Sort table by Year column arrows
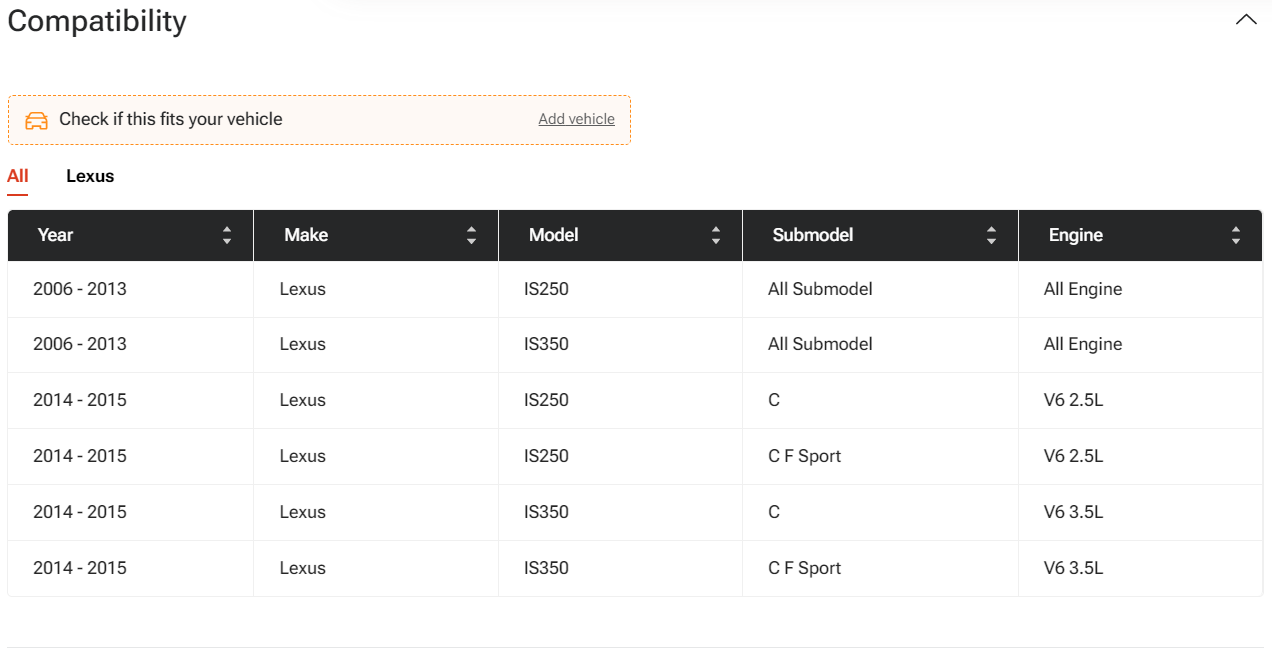This screenshot has height=651, width=1272. point(227,236)
